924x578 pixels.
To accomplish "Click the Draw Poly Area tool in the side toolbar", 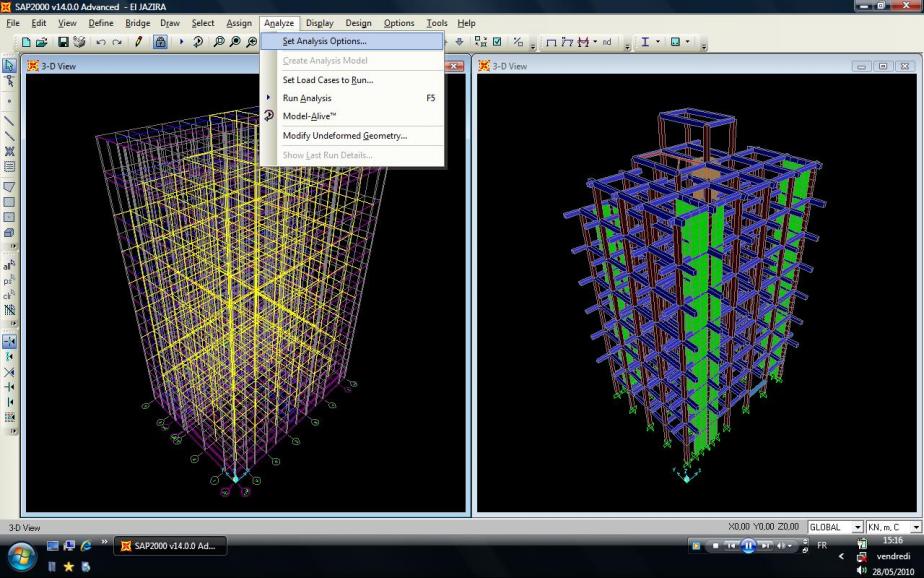I will tap(9, 187).
